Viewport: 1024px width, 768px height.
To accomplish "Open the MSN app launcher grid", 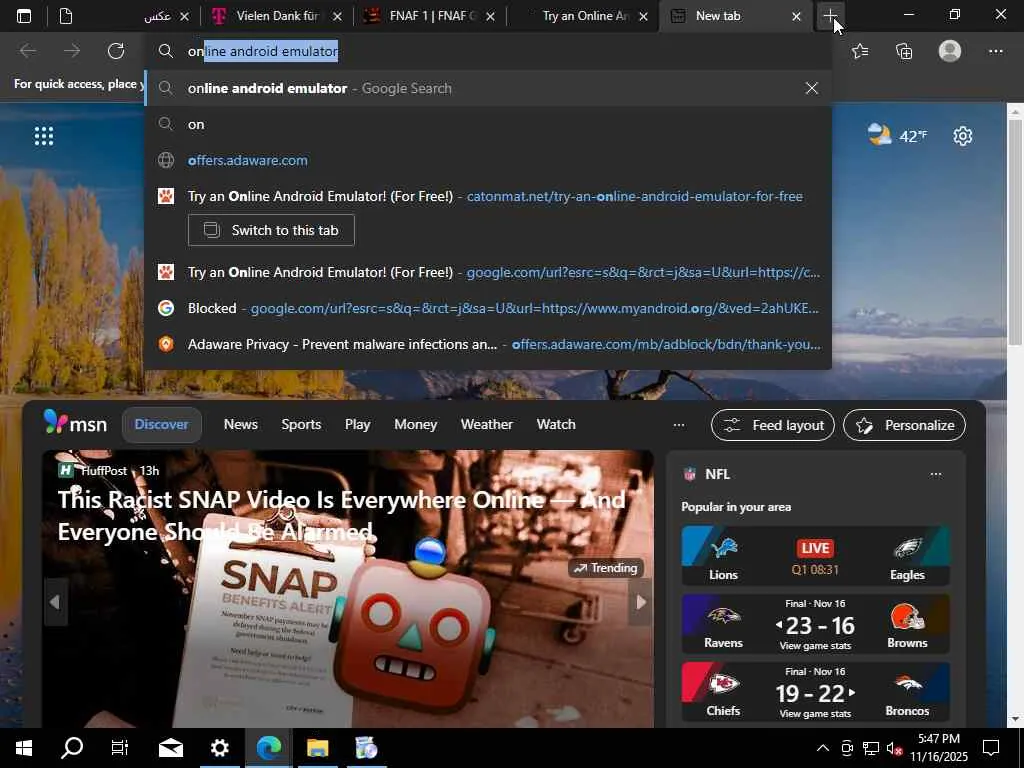I will click(x=44, y=136).
